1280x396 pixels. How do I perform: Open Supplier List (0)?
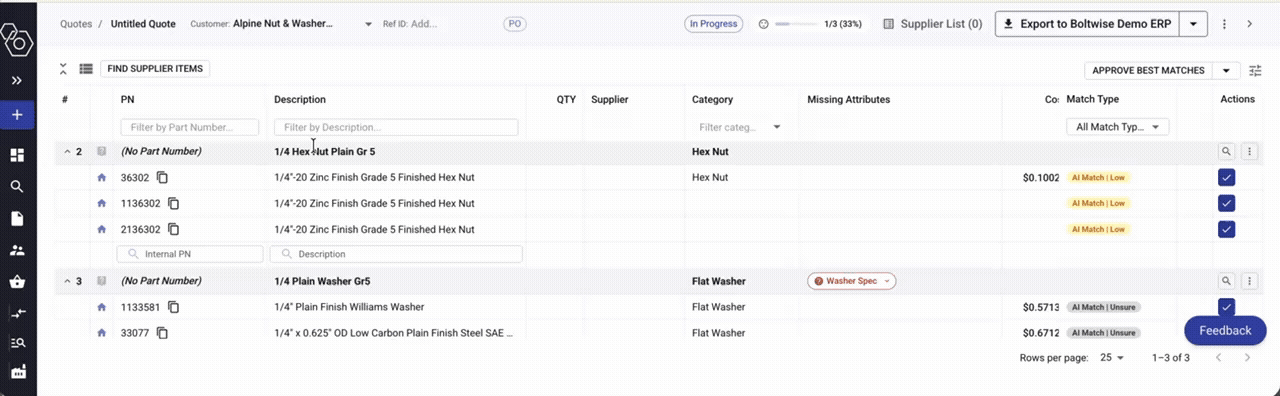[x=932, y=23]
